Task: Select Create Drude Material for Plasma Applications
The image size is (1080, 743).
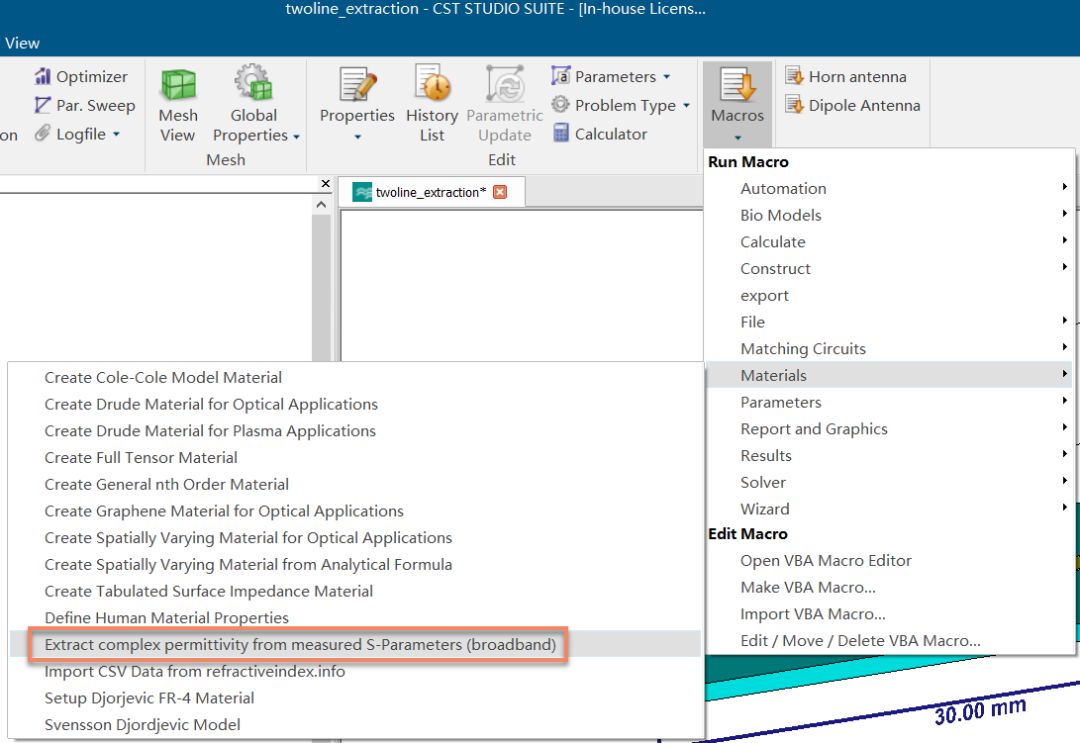Action: coord(355,431)
